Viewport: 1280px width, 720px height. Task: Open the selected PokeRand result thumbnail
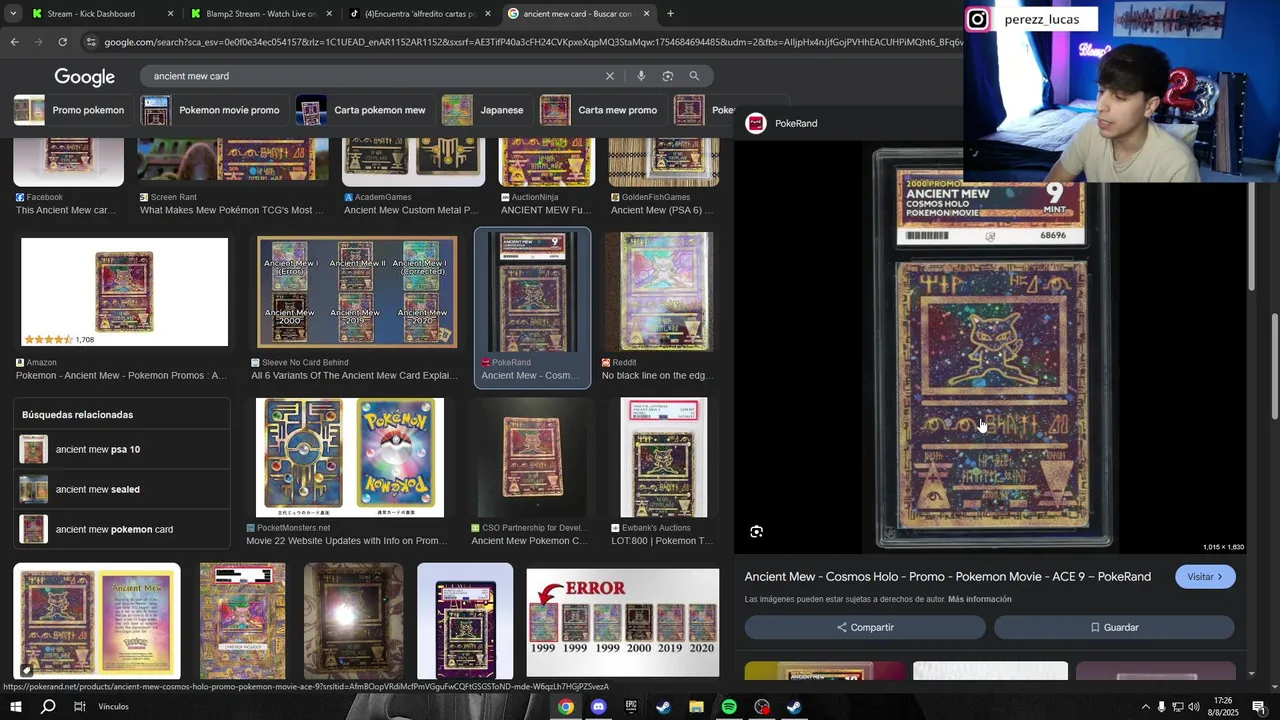(x=532, y=292)
